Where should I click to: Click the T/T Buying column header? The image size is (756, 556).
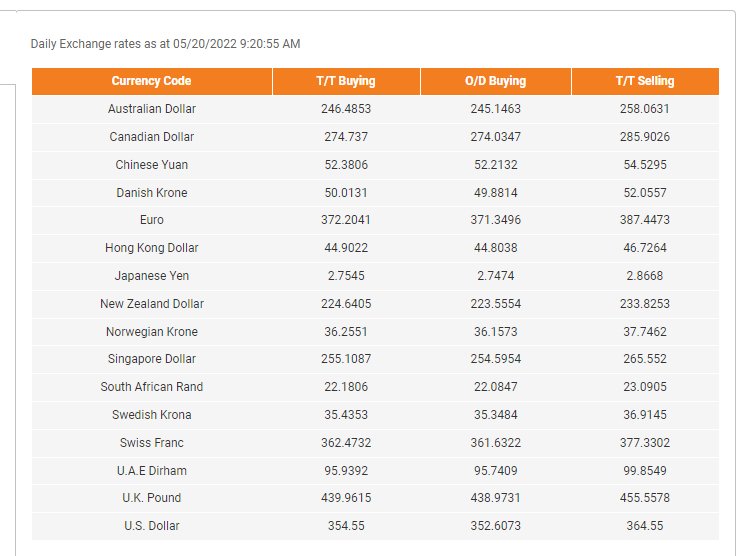coord(346,81)
